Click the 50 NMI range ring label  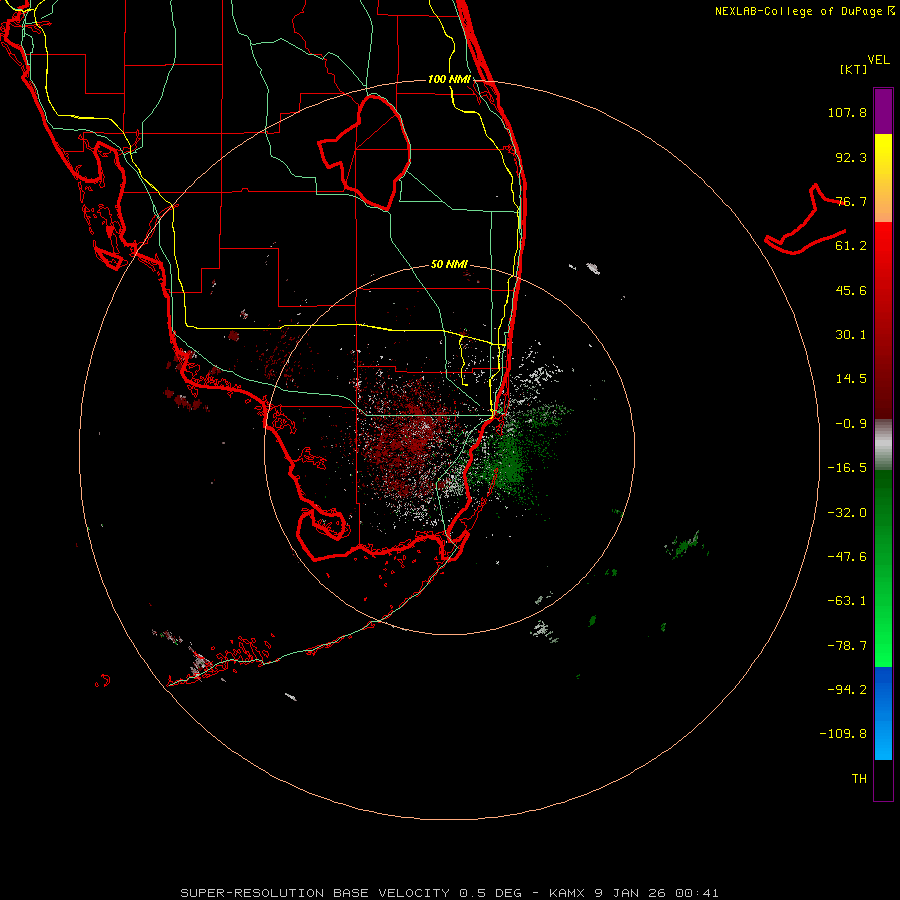coord(449,265)
